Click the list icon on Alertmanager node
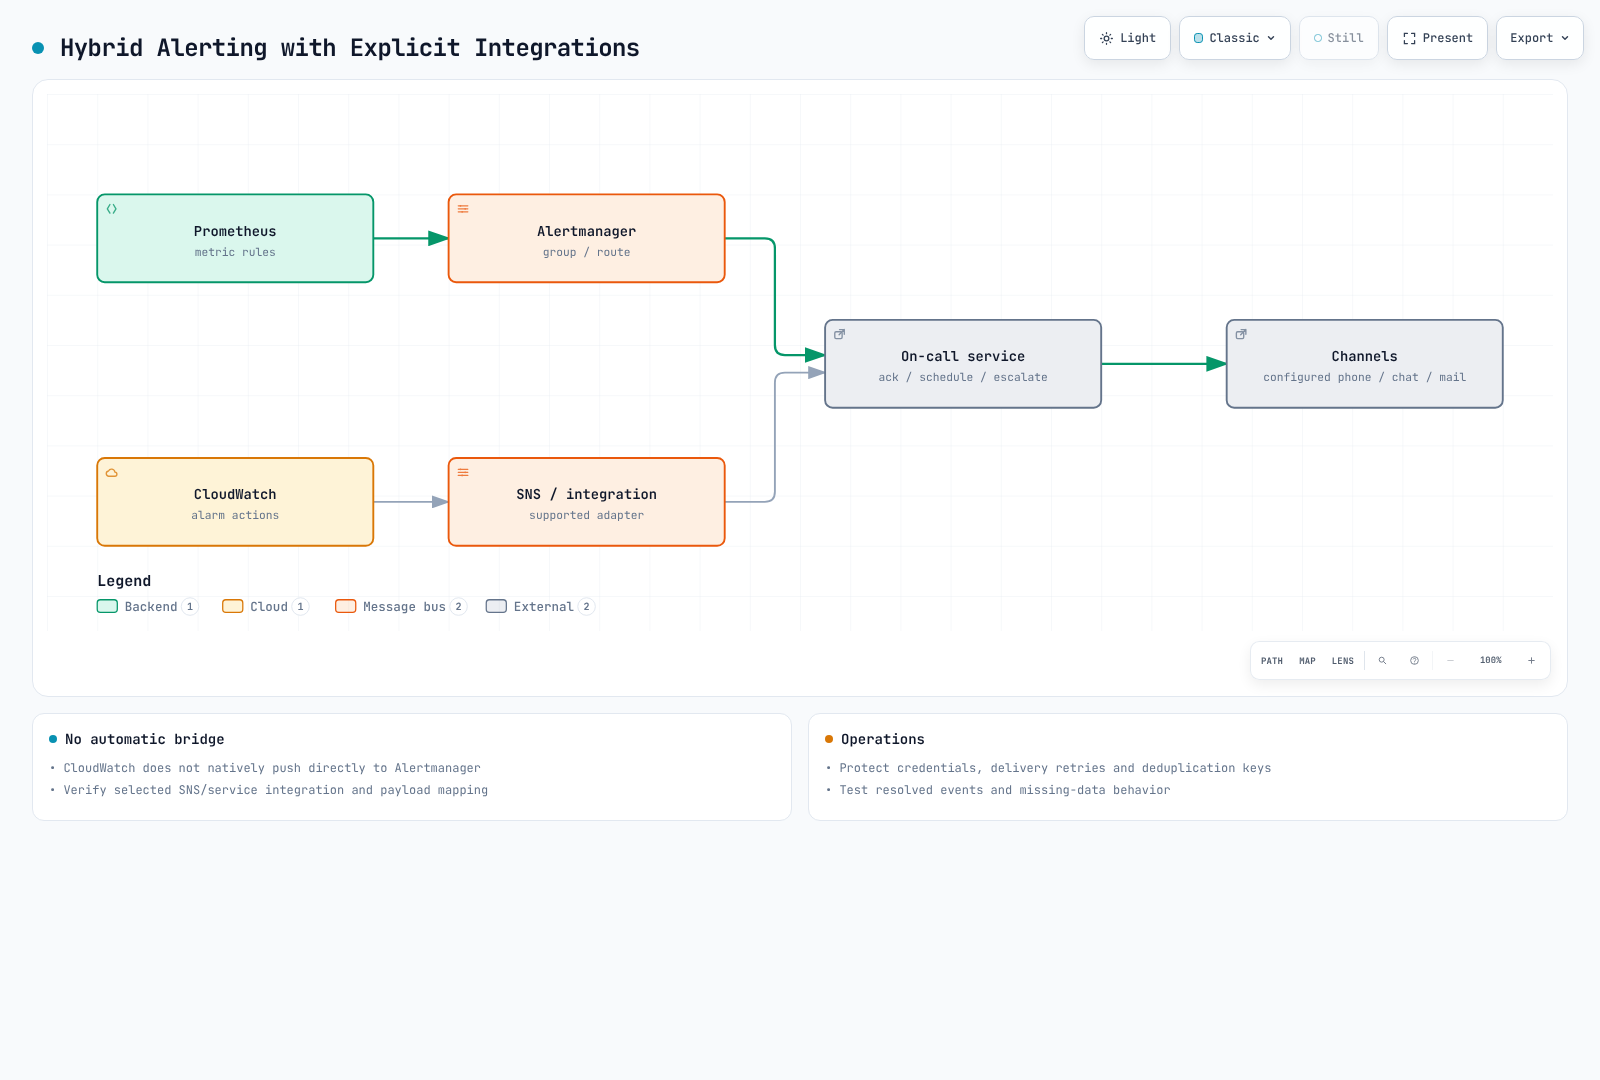The height and width of the screenshot is (1080, 1600). 463,209
